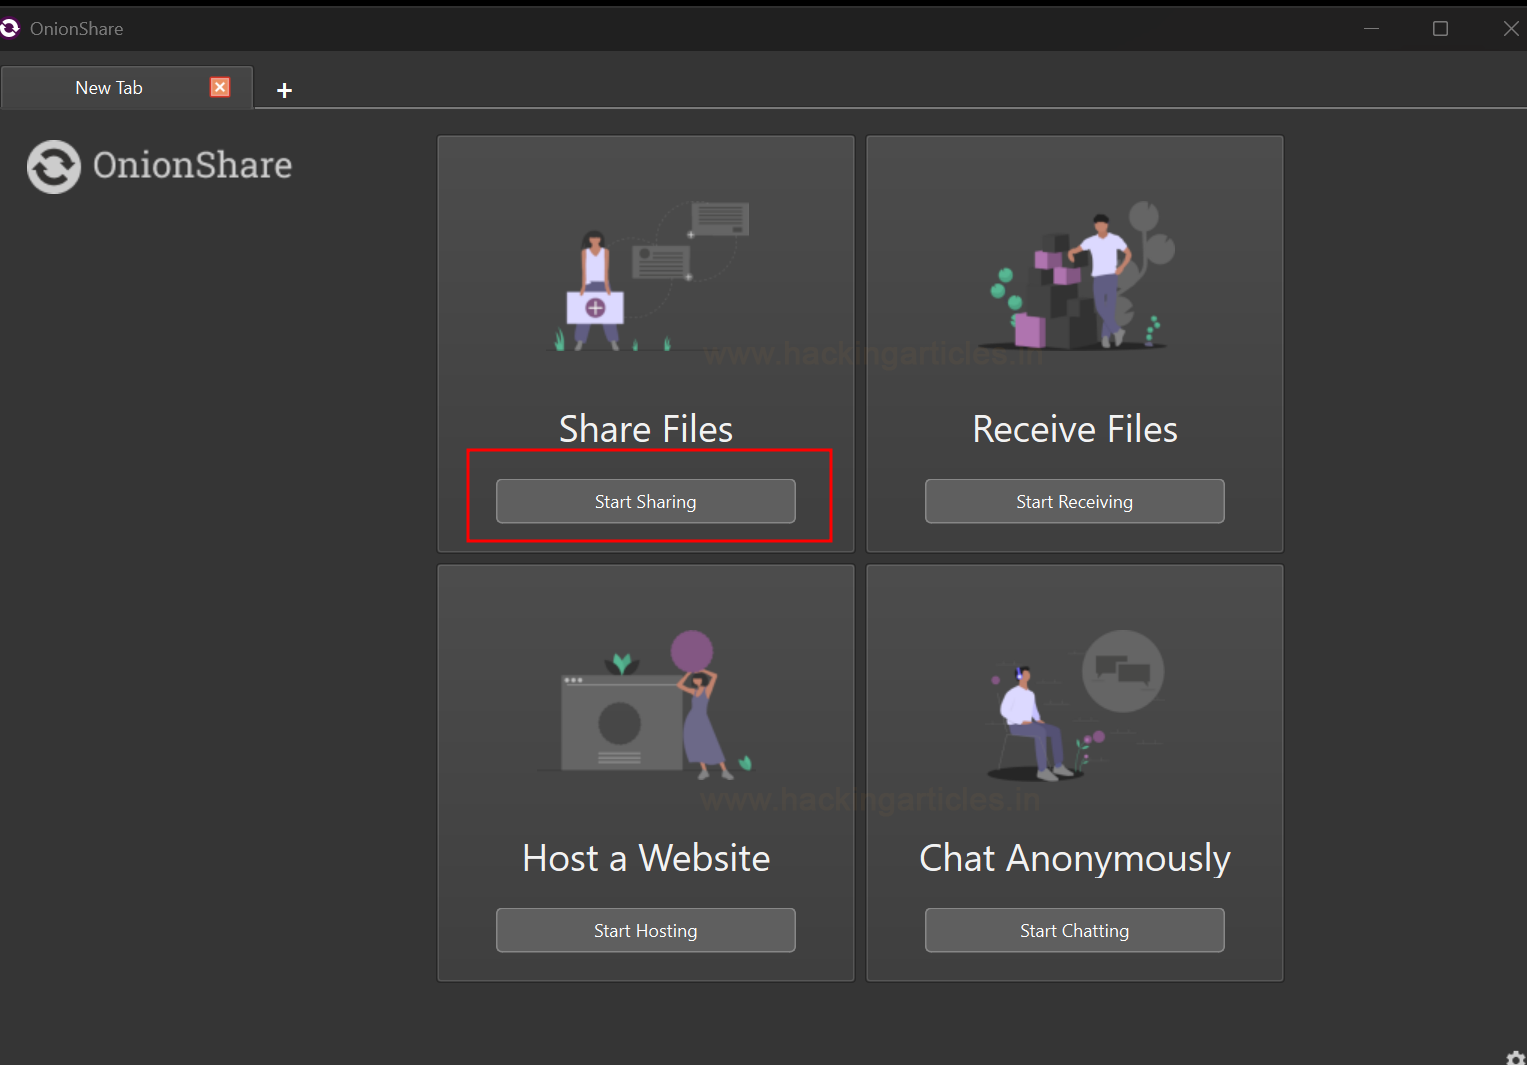
Task: Click the Receive Files heading
Action: 1075,429
